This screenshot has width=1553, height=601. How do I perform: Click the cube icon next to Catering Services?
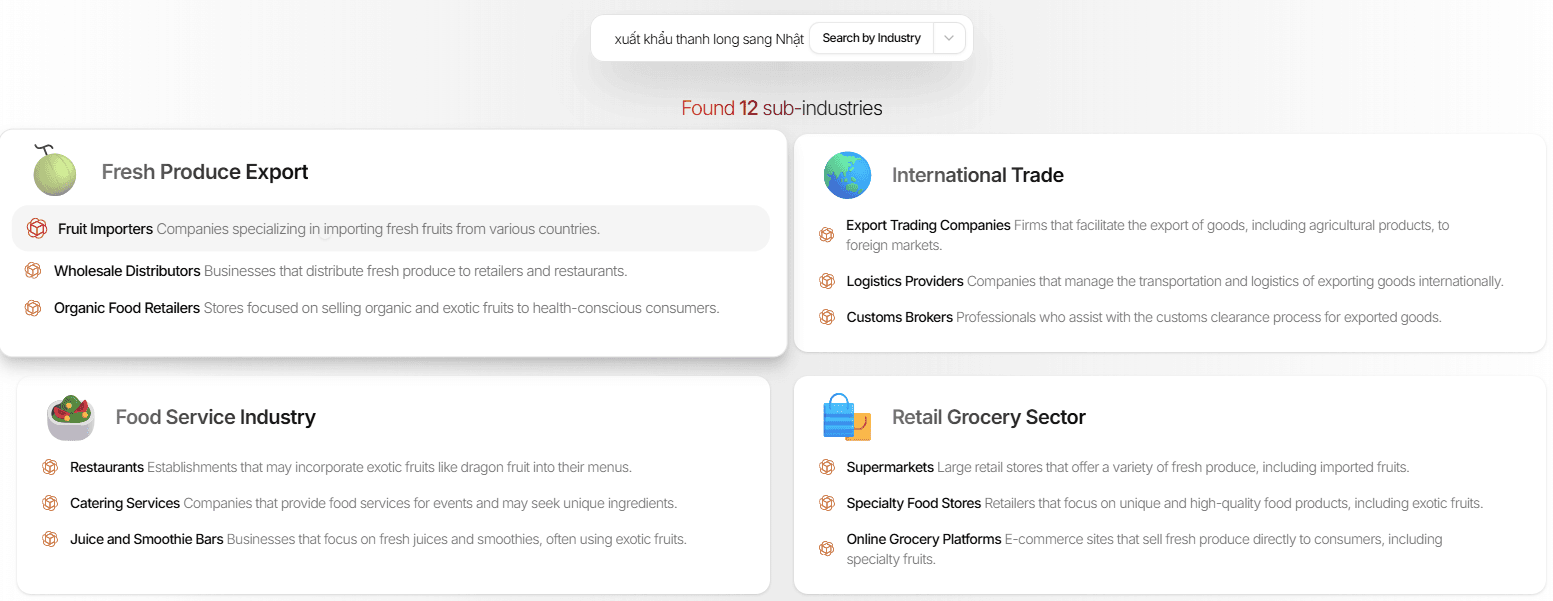(50, 503)
